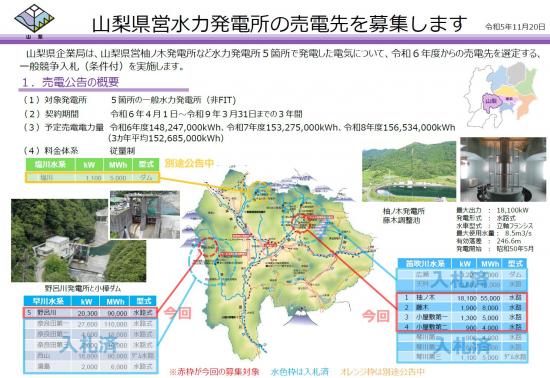
Task: Select the small dam gate photo
Action: 145,214
